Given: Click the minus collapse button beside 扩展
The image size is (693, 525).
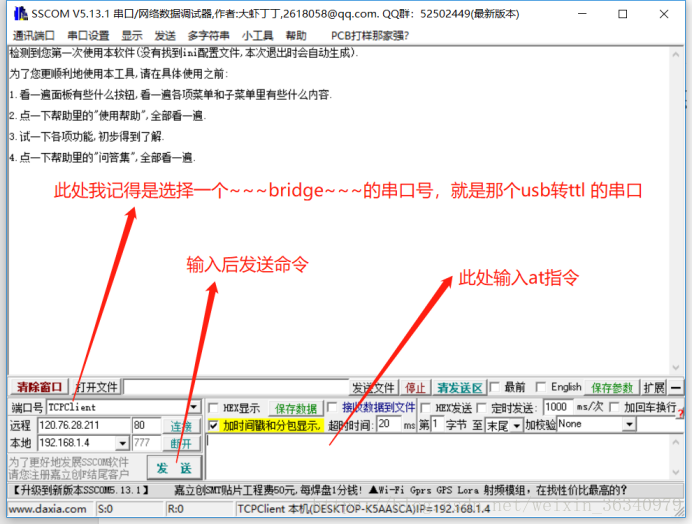Looking at the screenshot, I should tap(676, 388).
